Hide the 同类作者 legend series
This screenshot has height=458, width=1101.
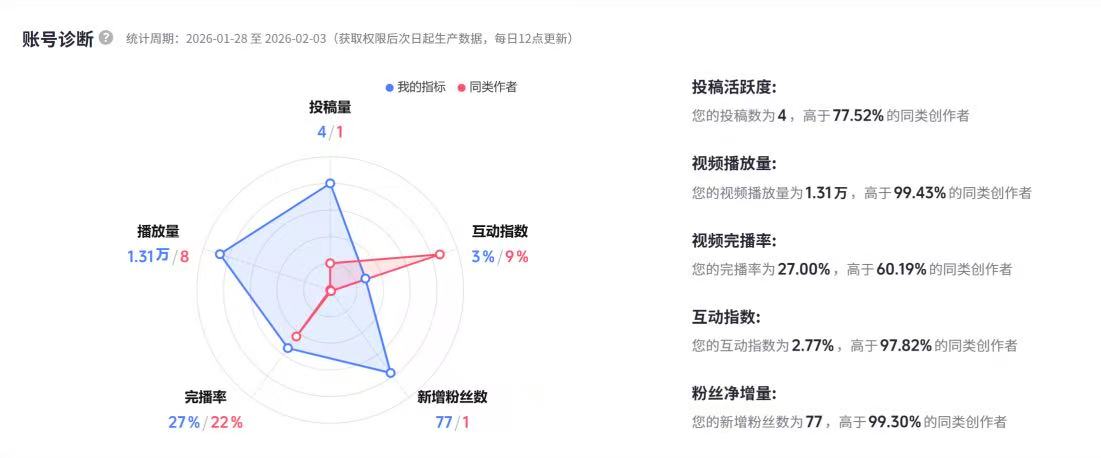pos(487,87)
